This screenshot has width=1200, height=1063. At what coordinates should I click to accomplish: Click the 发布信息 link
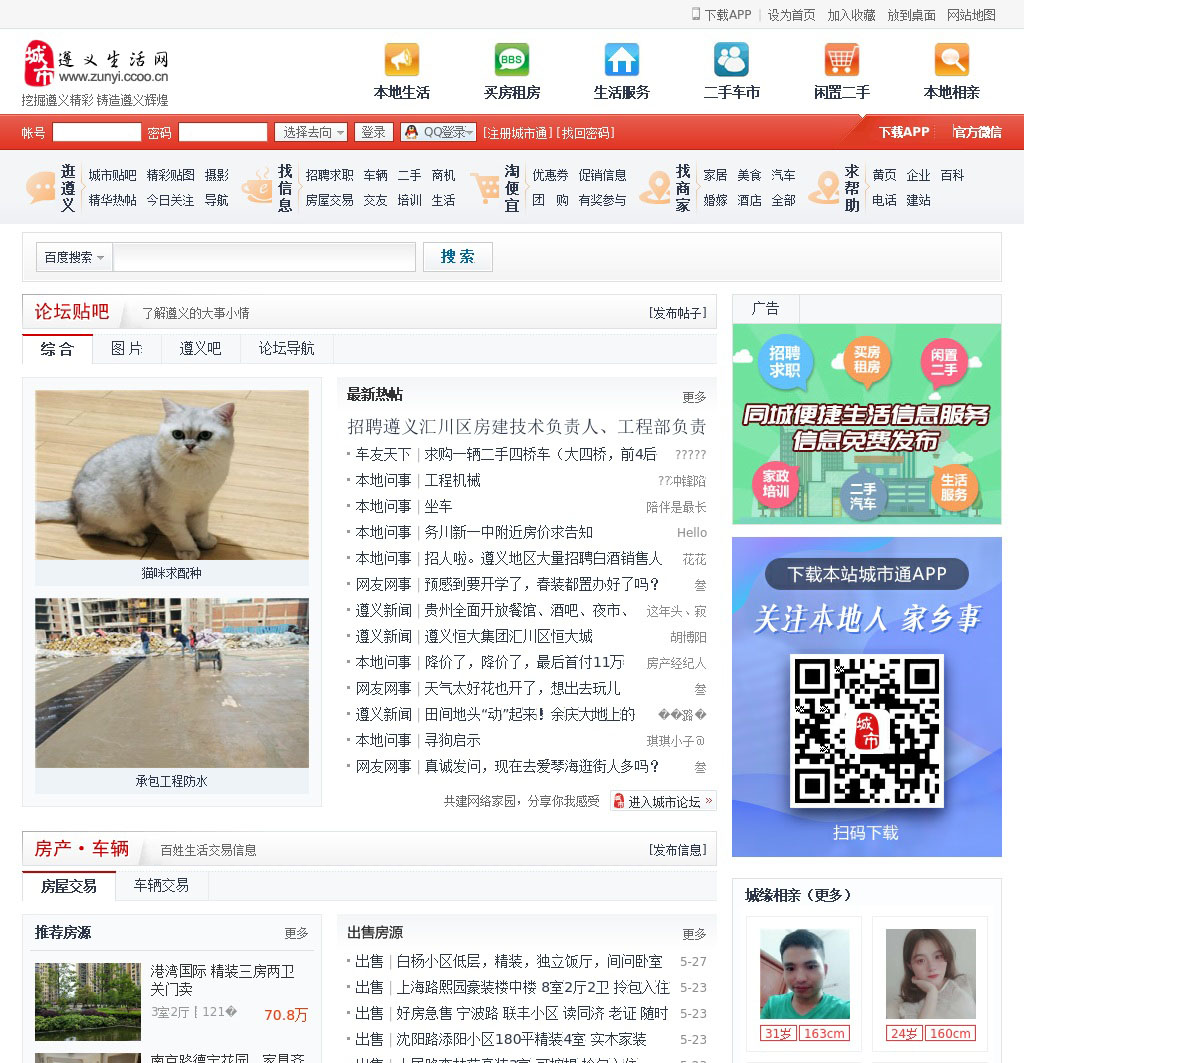coord(677,850)
